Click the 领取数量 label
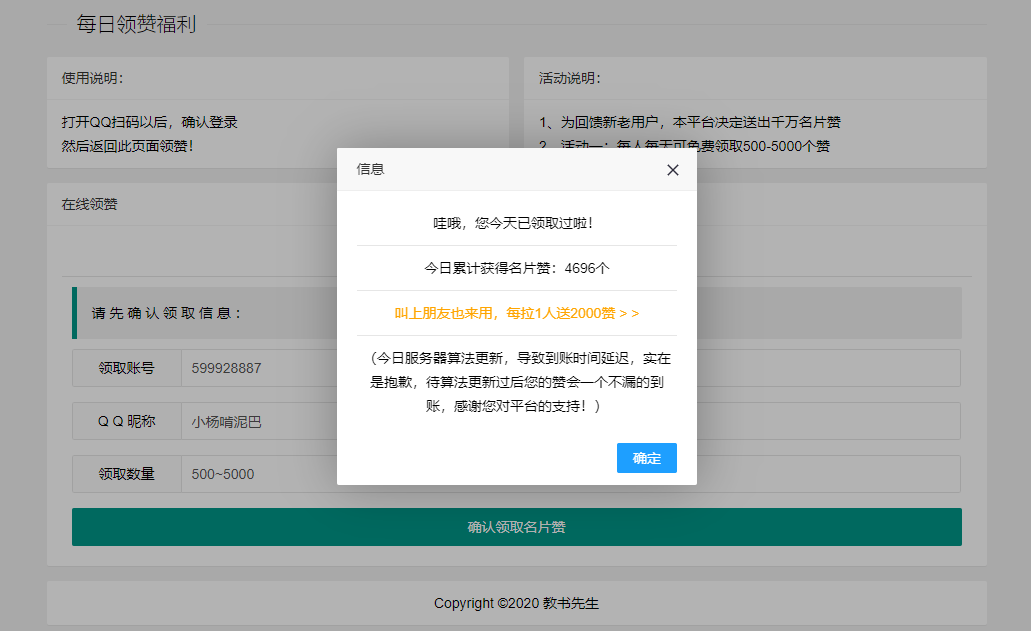Screen dimensions: 1031x631 pyautogui.click(x=127, y=474)
